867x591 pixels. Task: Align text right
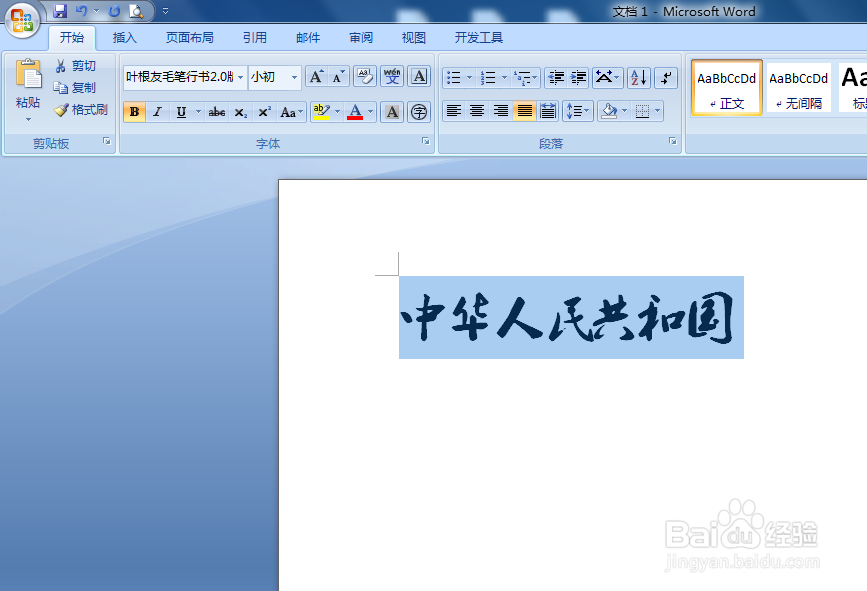coord(501,111)
